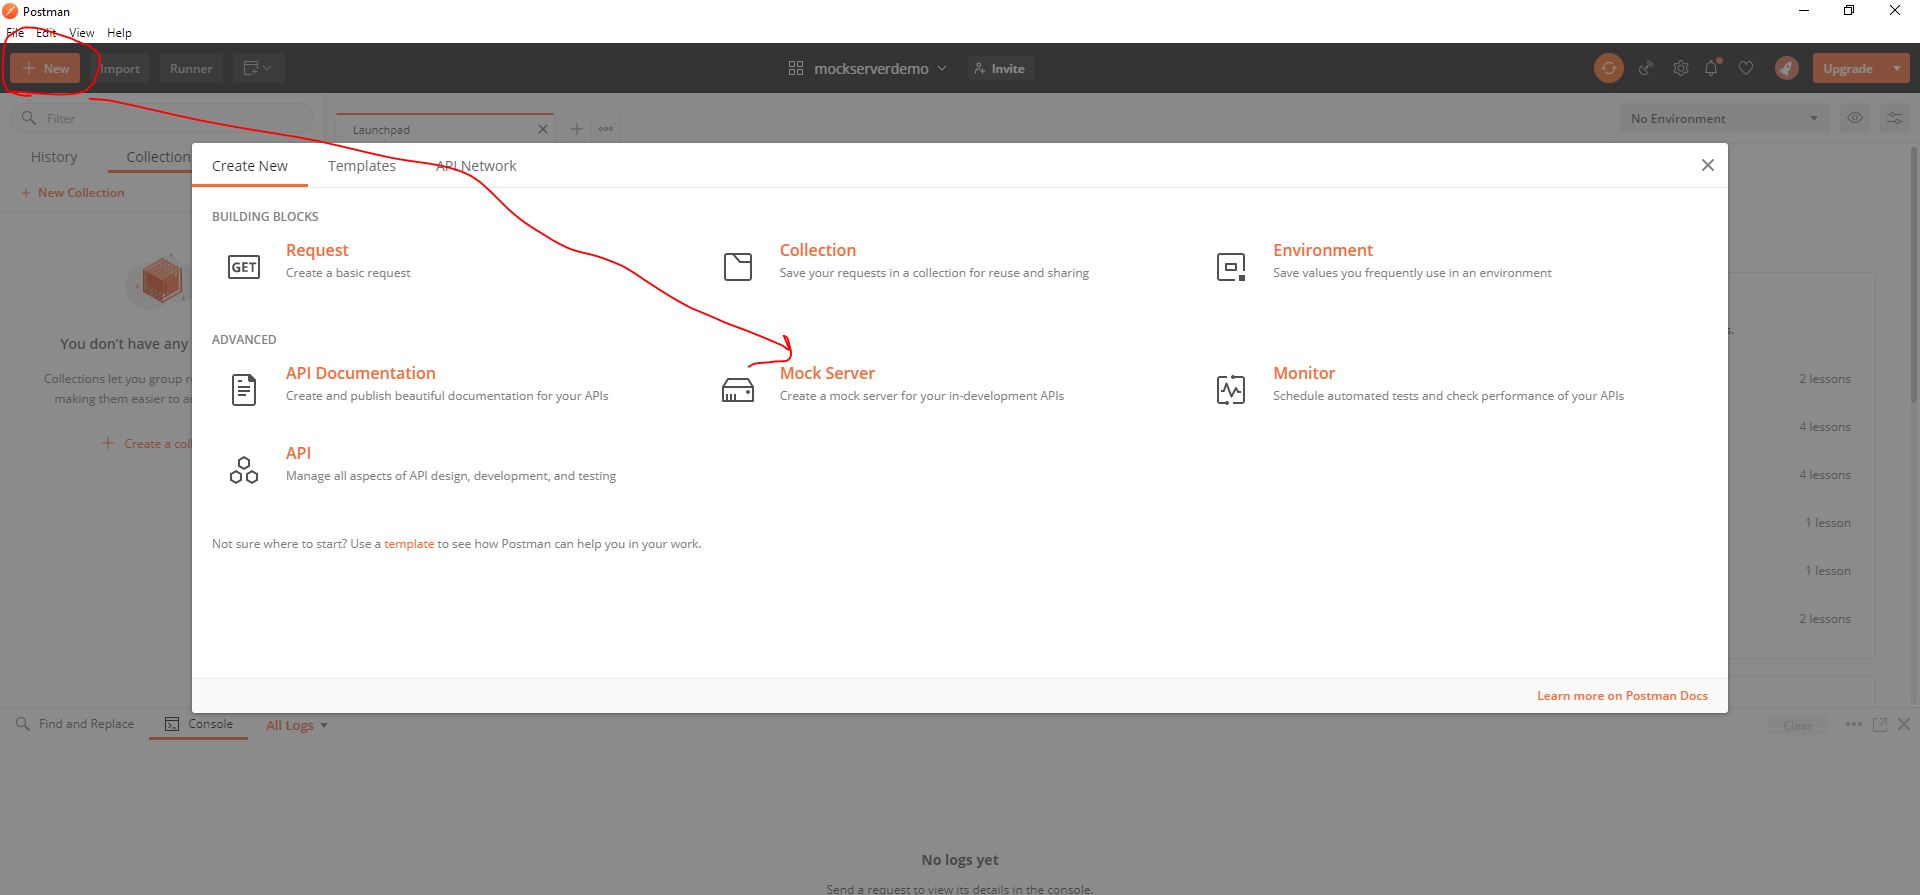Click the workspace grid icon
Viewport: 1920px width, 895px height.
796,68
